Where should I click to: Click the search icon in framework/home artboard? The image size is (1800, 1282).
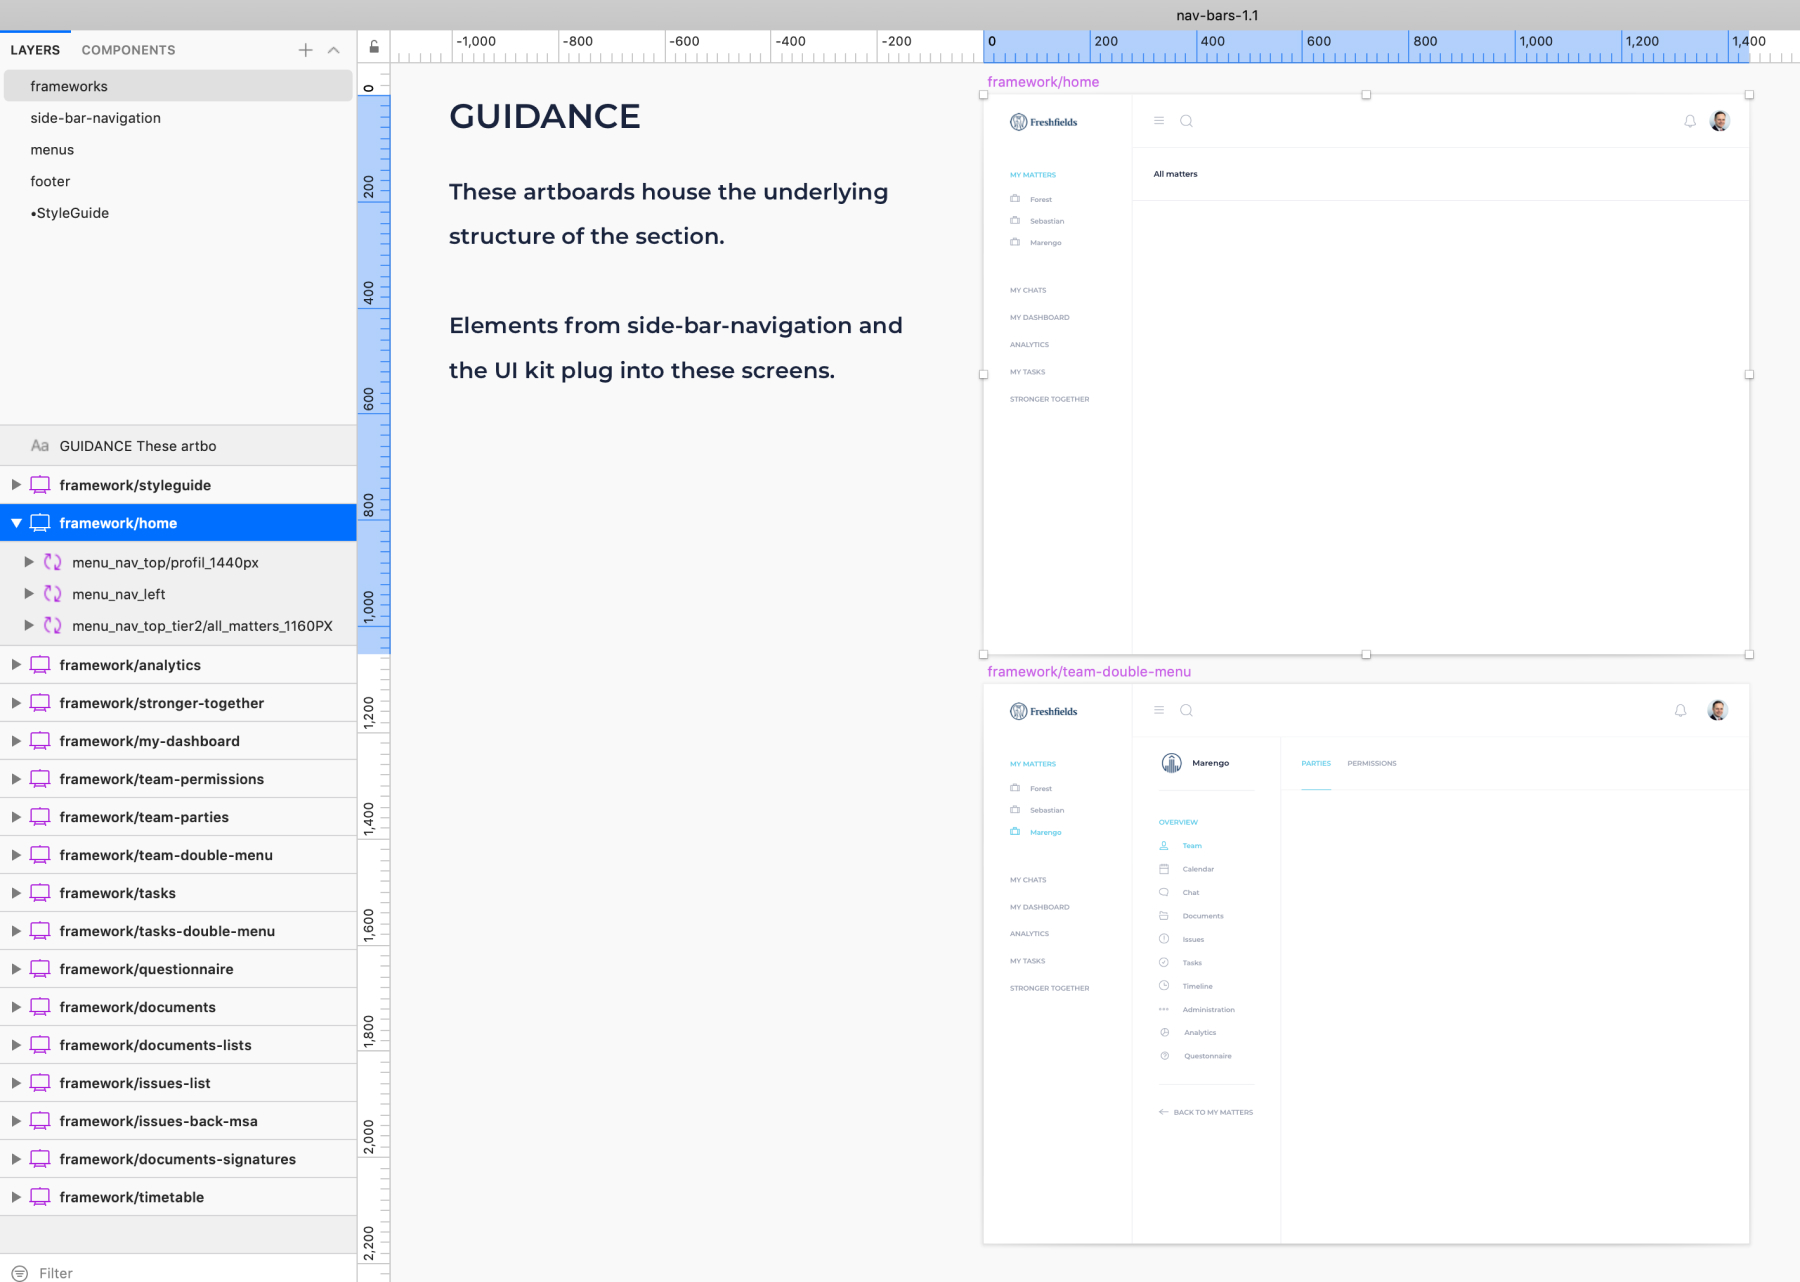[1186, 121]
